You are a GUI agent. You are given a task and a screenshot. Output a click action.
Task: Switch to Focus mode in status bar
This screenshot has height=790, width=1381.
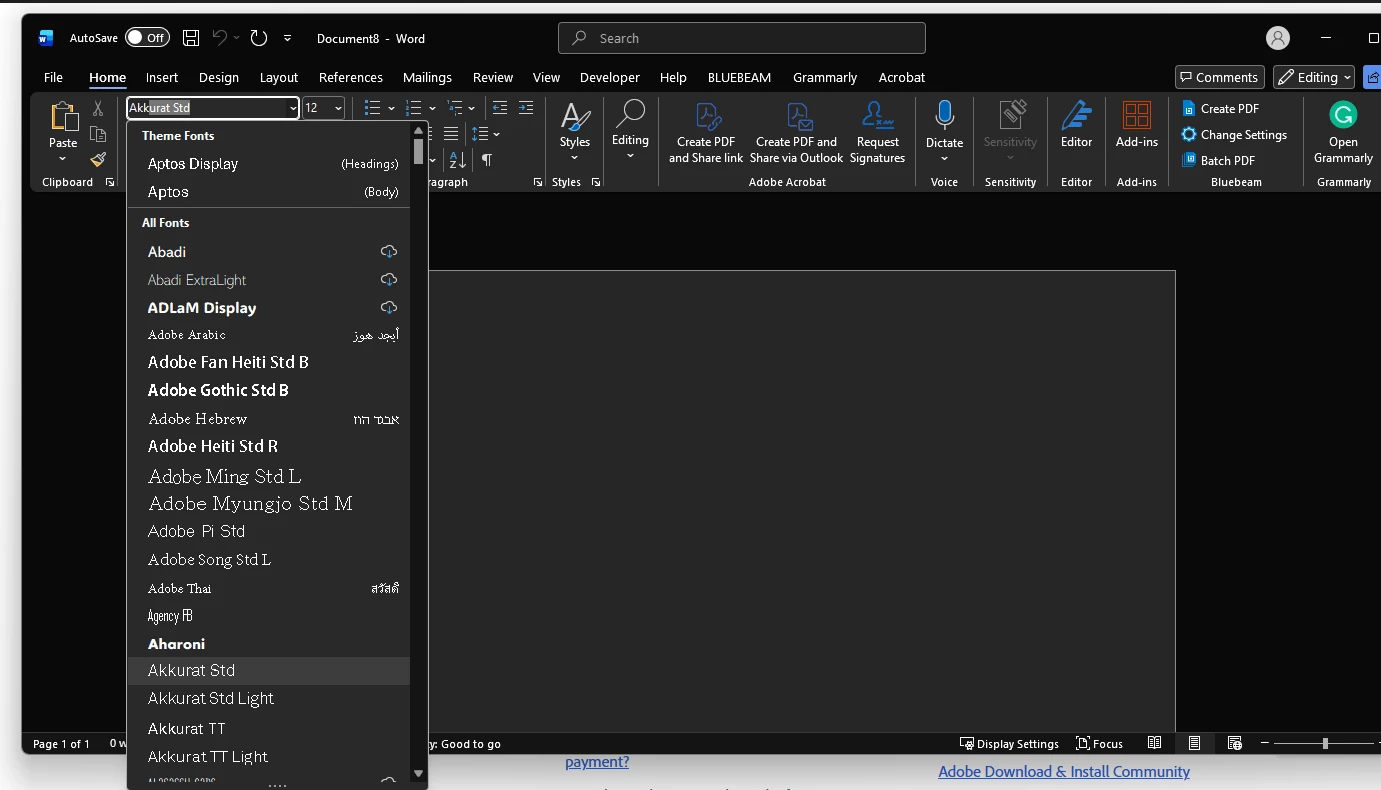[1099, 743]
